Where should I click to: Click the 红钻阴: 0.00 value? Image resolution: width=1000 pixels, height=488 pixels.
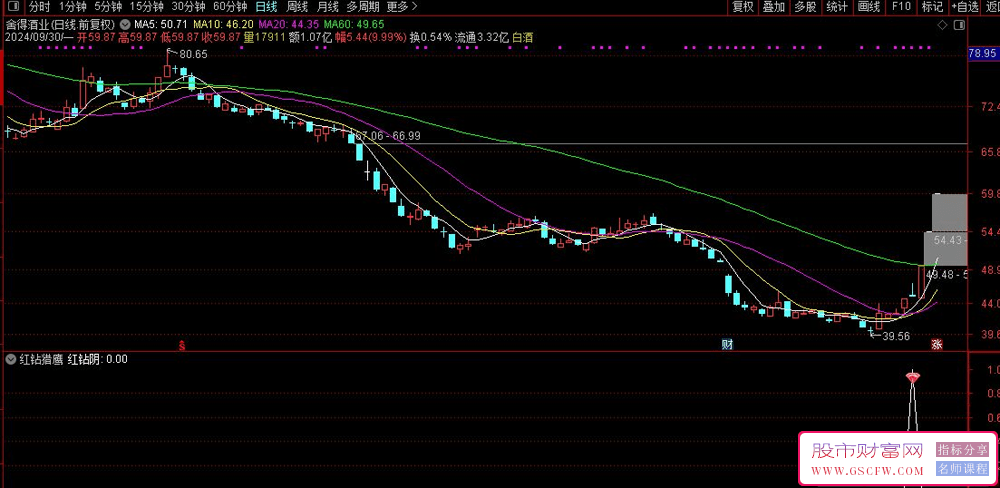click(x=98, y=359)
